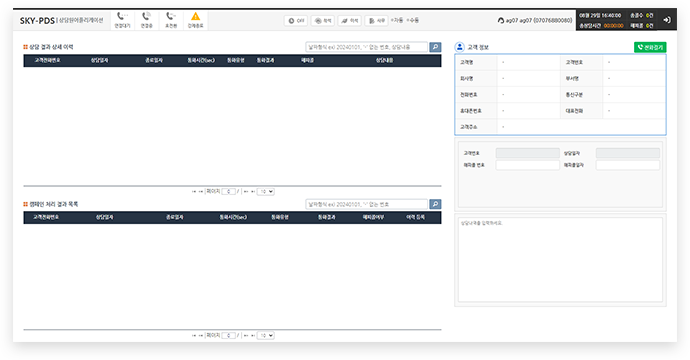The image size is (690, 360).
Task: Select the 자동 (auto) radio option
Action: (x=397, y=20)
